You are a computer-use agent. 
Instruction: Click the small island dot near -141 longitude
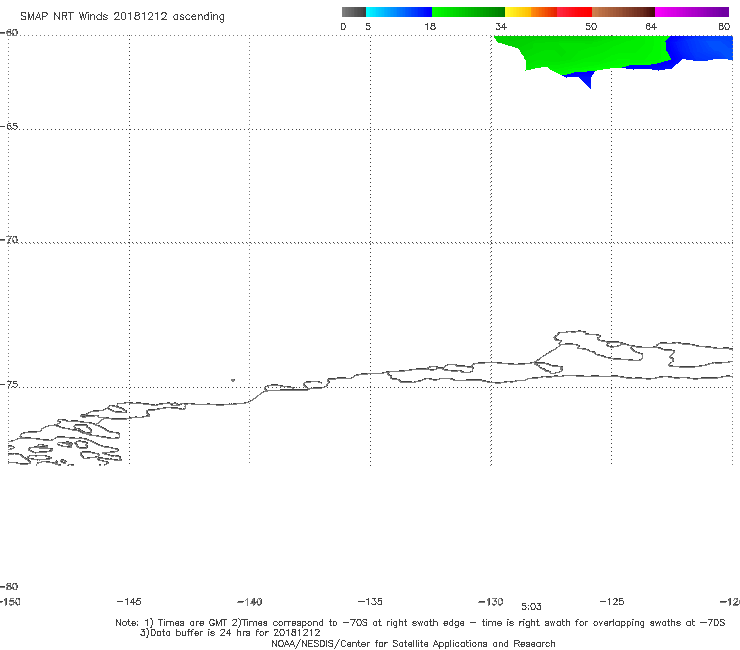coord(233,380)
